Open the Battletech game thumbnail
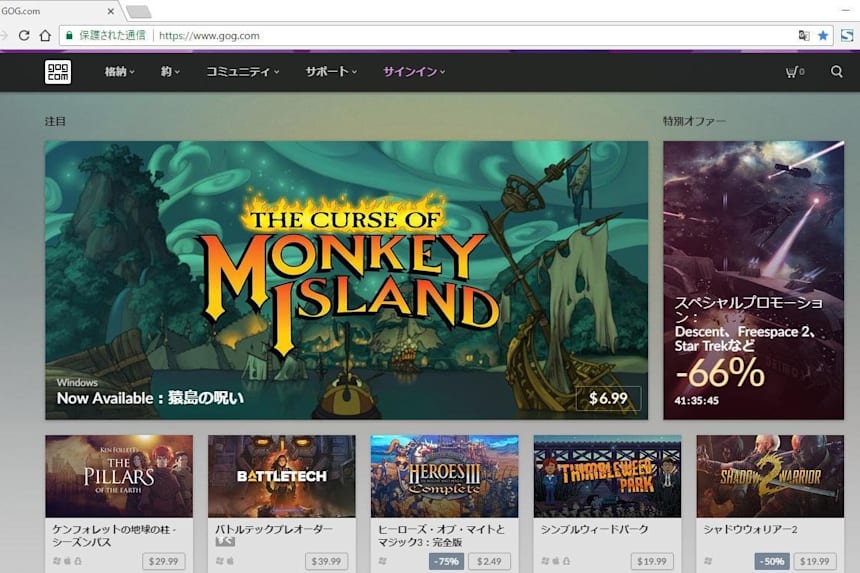The height and width of the screenshot is (573, 860). [x=281, y=476]
